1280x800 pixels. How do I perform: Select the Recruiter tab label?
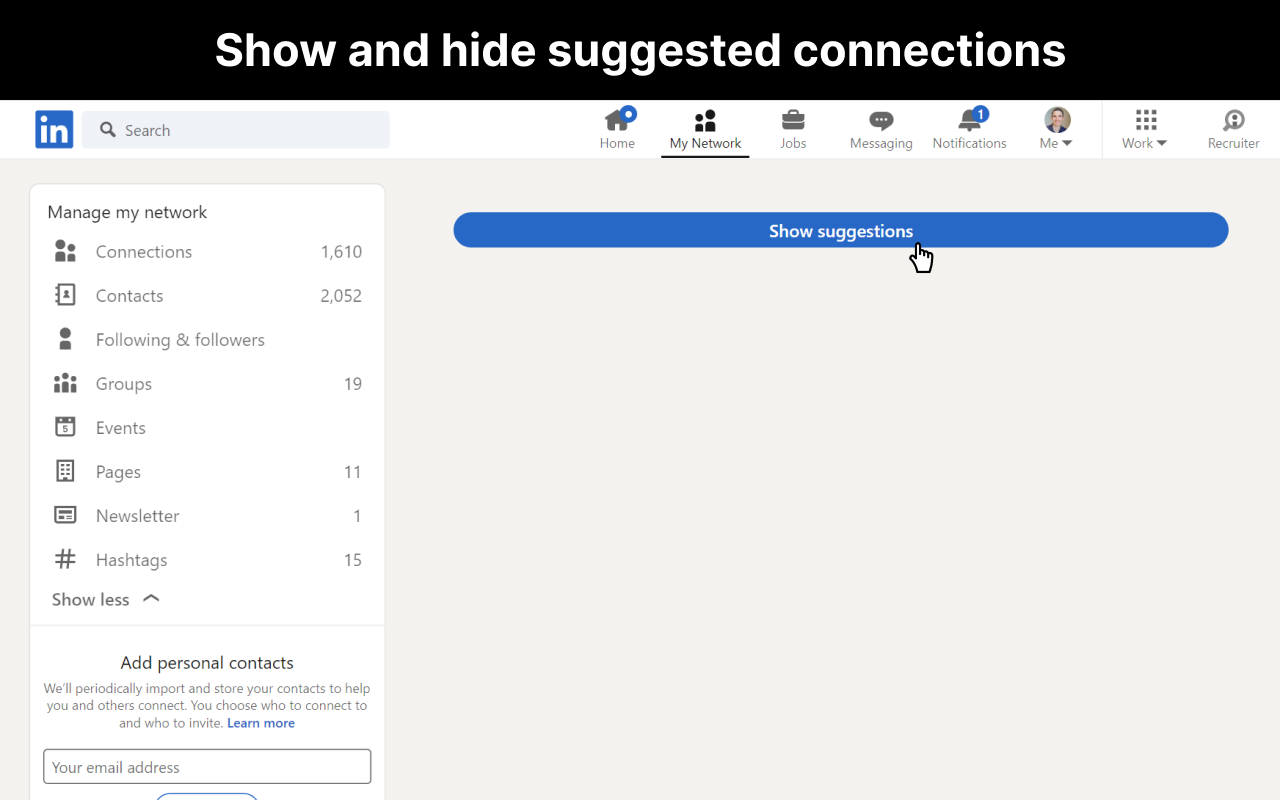(1233, 143)
